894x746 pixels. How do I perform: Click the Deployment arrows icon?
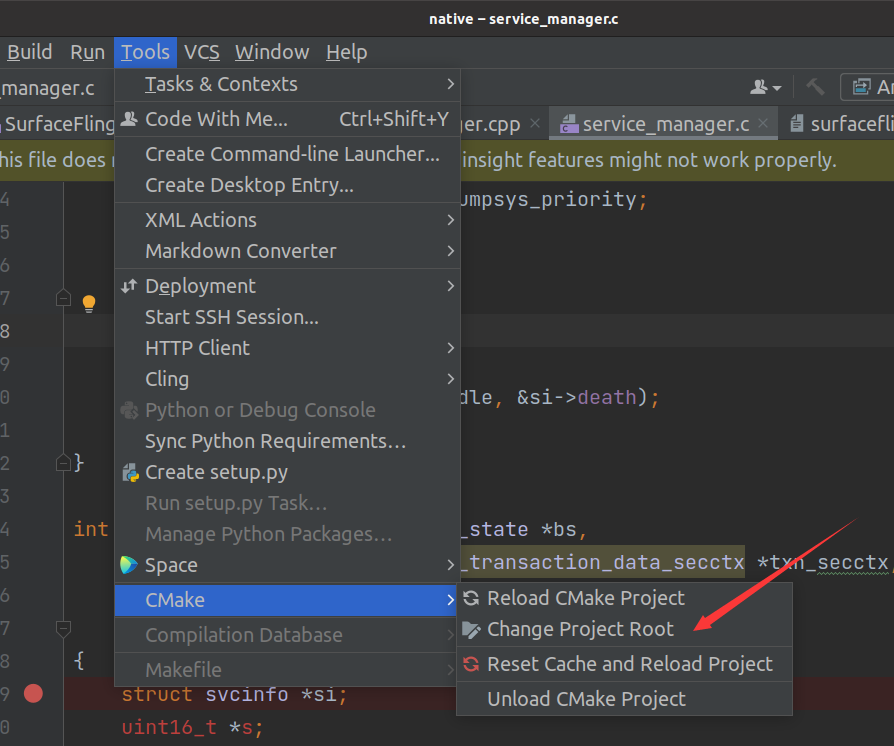[x=129, y=286]
